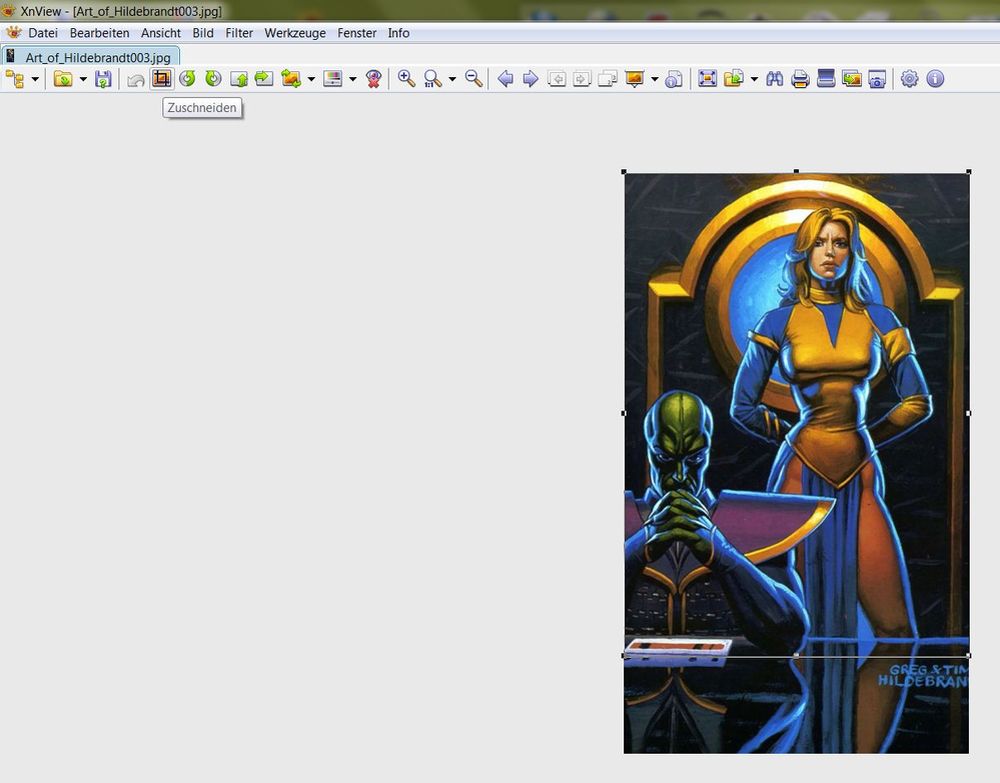
Task: Click the displayed Hildebrandt painting image
Action: [x=796, y=464]
